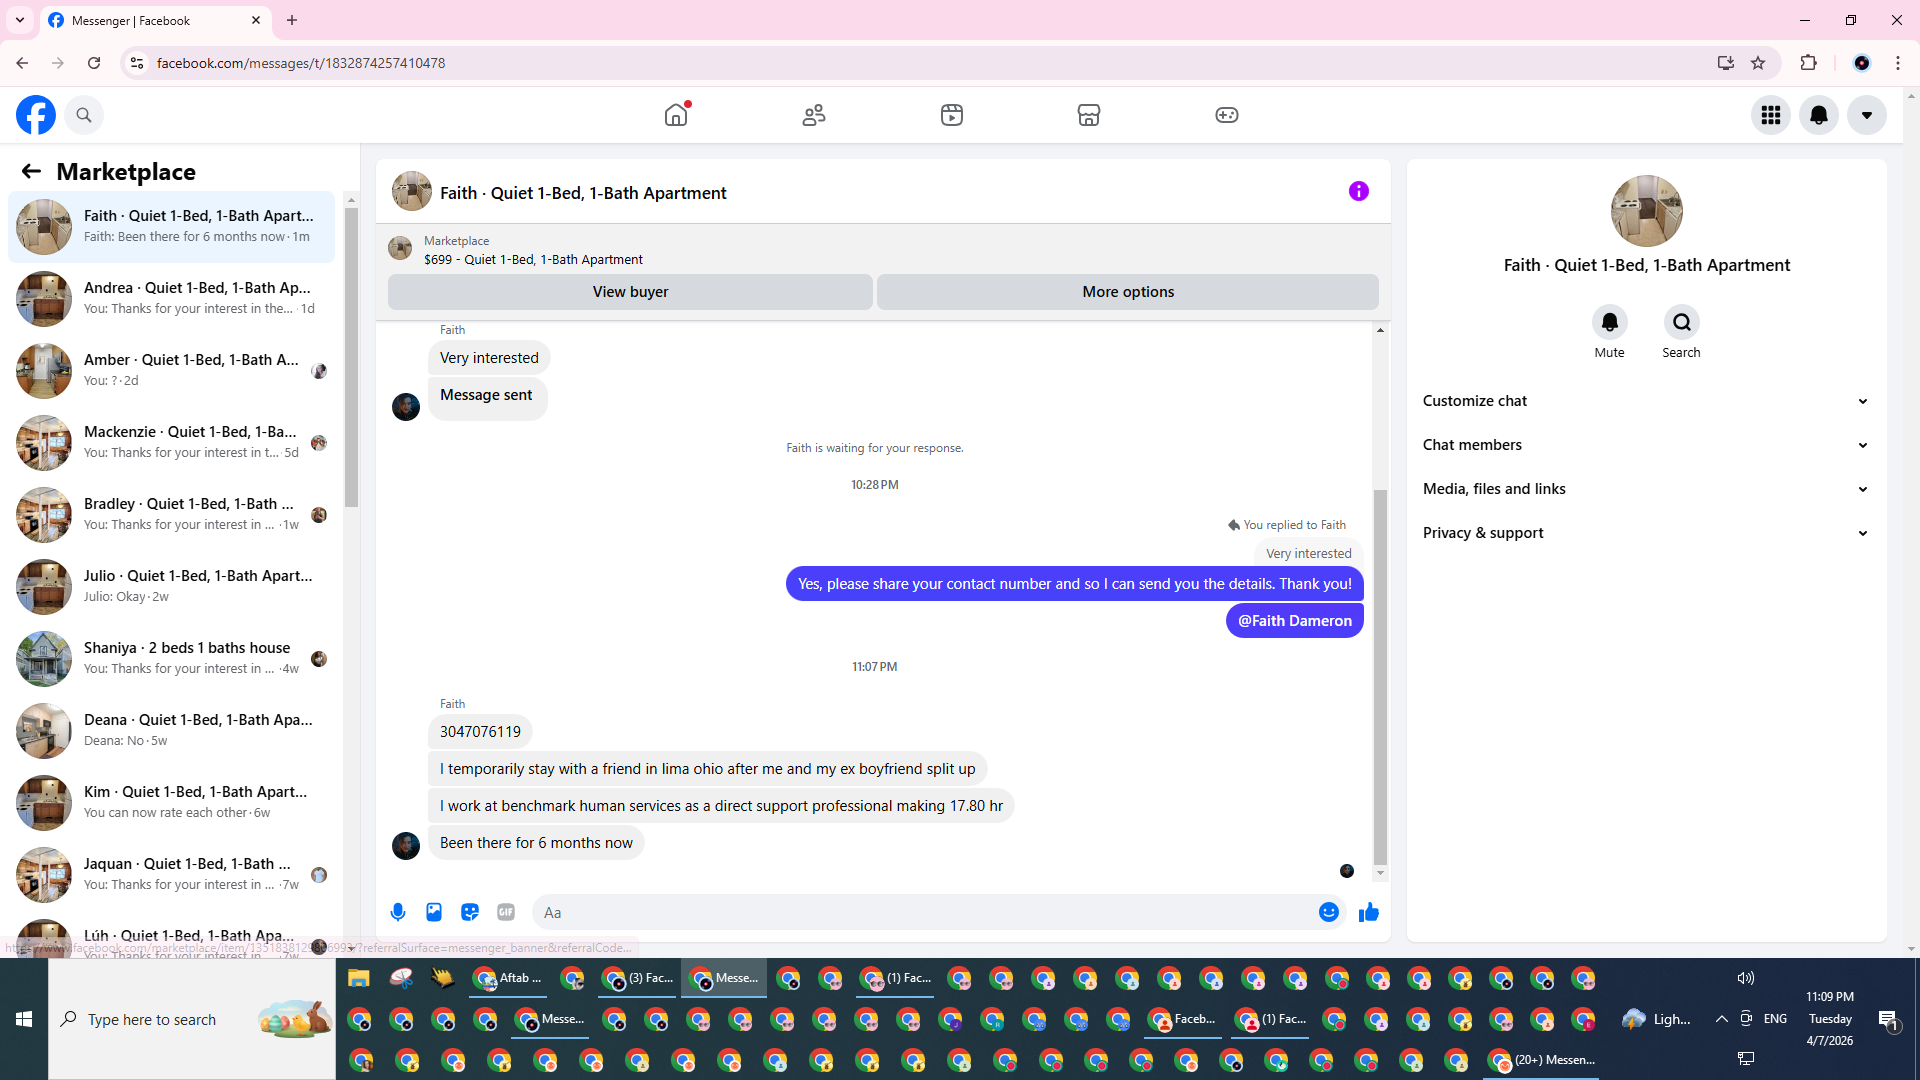Viewport: 1920px width, 1080px height.
Task: Open Windows Start menu
Action: pos(24,1019)
